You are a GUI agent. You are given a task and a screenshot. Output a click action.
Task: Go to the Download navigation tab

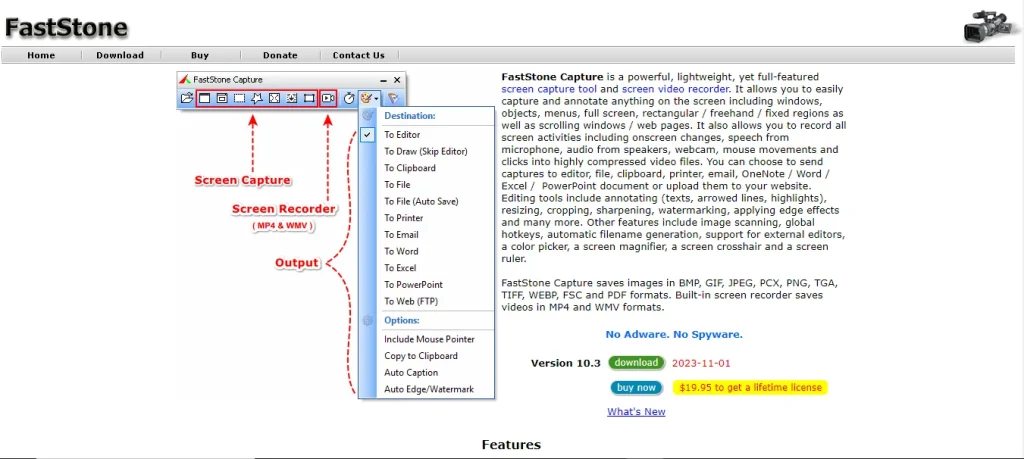(x=120, y=55)
